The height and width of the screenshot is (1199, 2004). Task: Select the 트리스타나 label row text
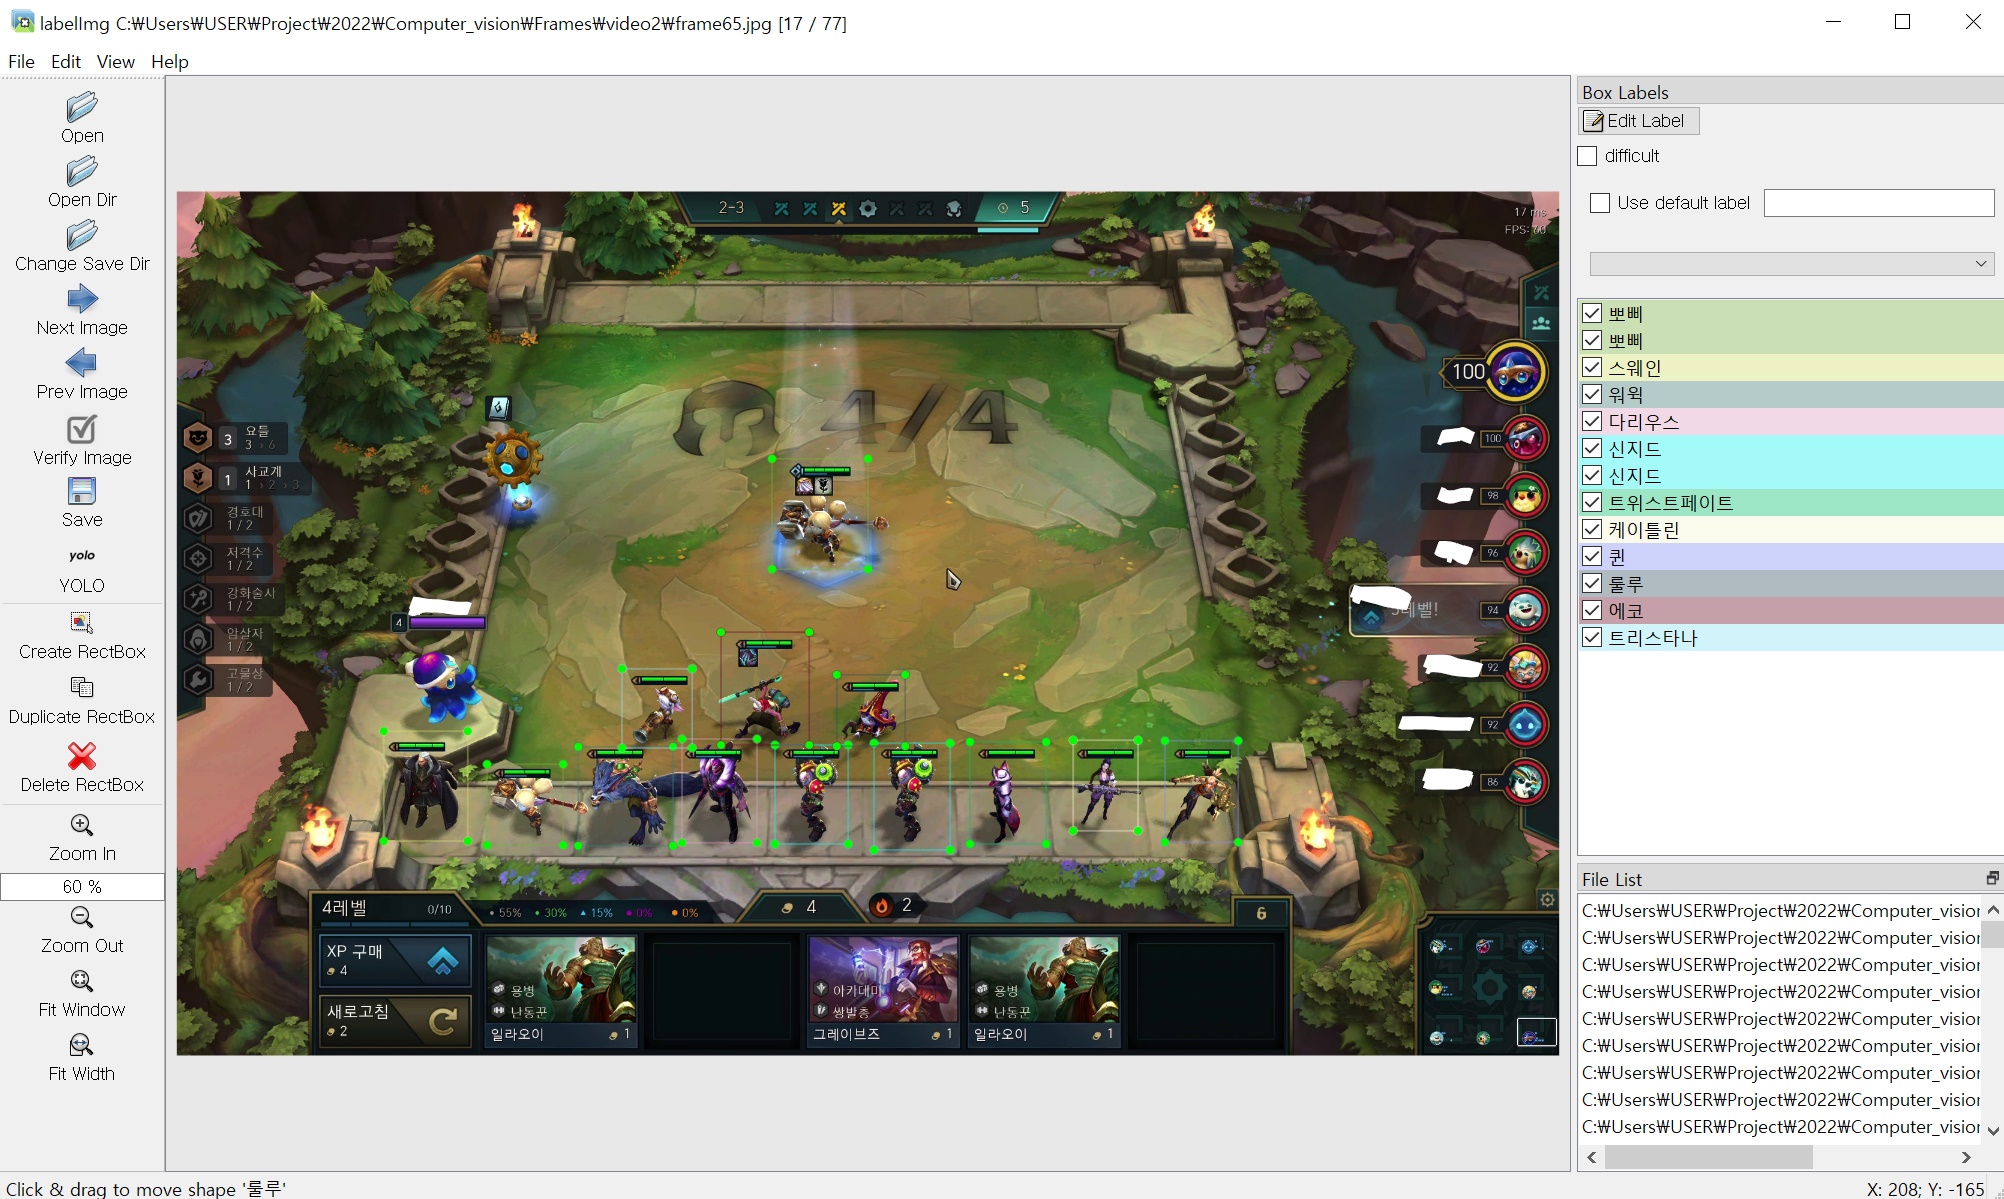click(x=1653, y=637)
